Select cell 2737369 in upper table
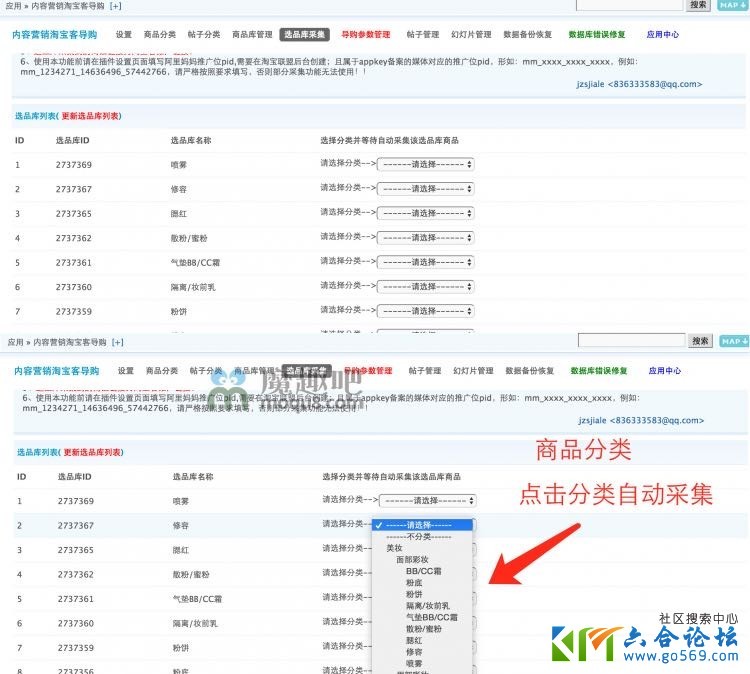This screenshot has width=750, height=674. [x=74, y=165]
